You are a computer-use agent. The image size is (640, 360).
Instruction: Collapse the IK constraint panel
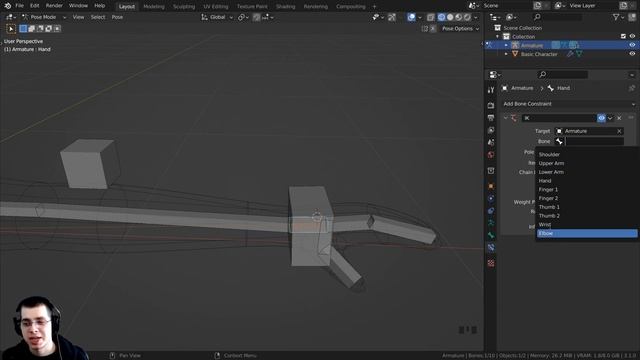coord(505,118)
